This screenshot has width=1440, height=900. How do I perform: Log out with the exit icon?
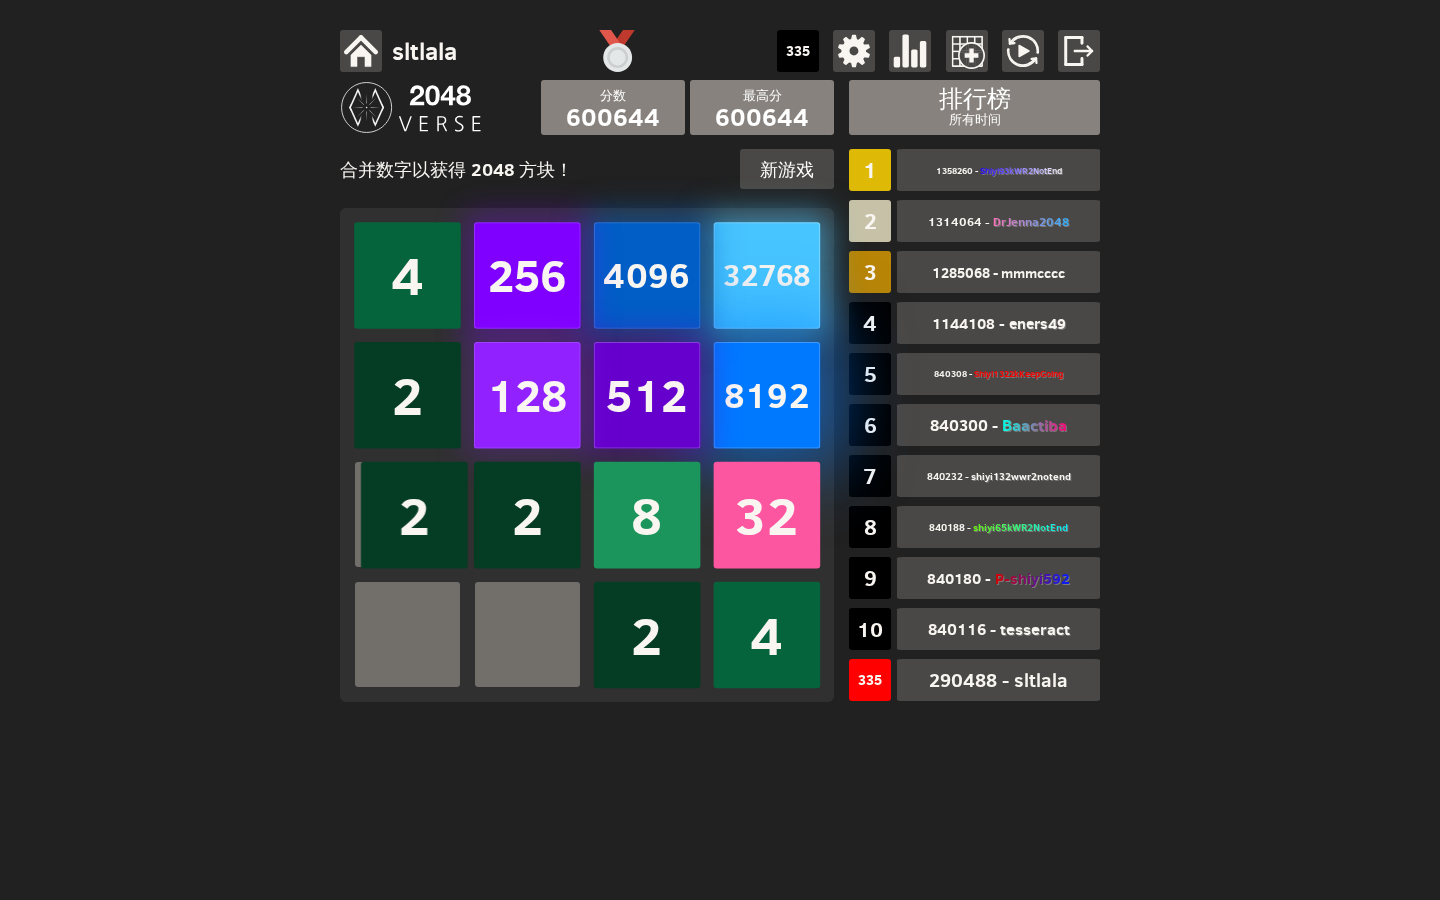pos(1079,51)
